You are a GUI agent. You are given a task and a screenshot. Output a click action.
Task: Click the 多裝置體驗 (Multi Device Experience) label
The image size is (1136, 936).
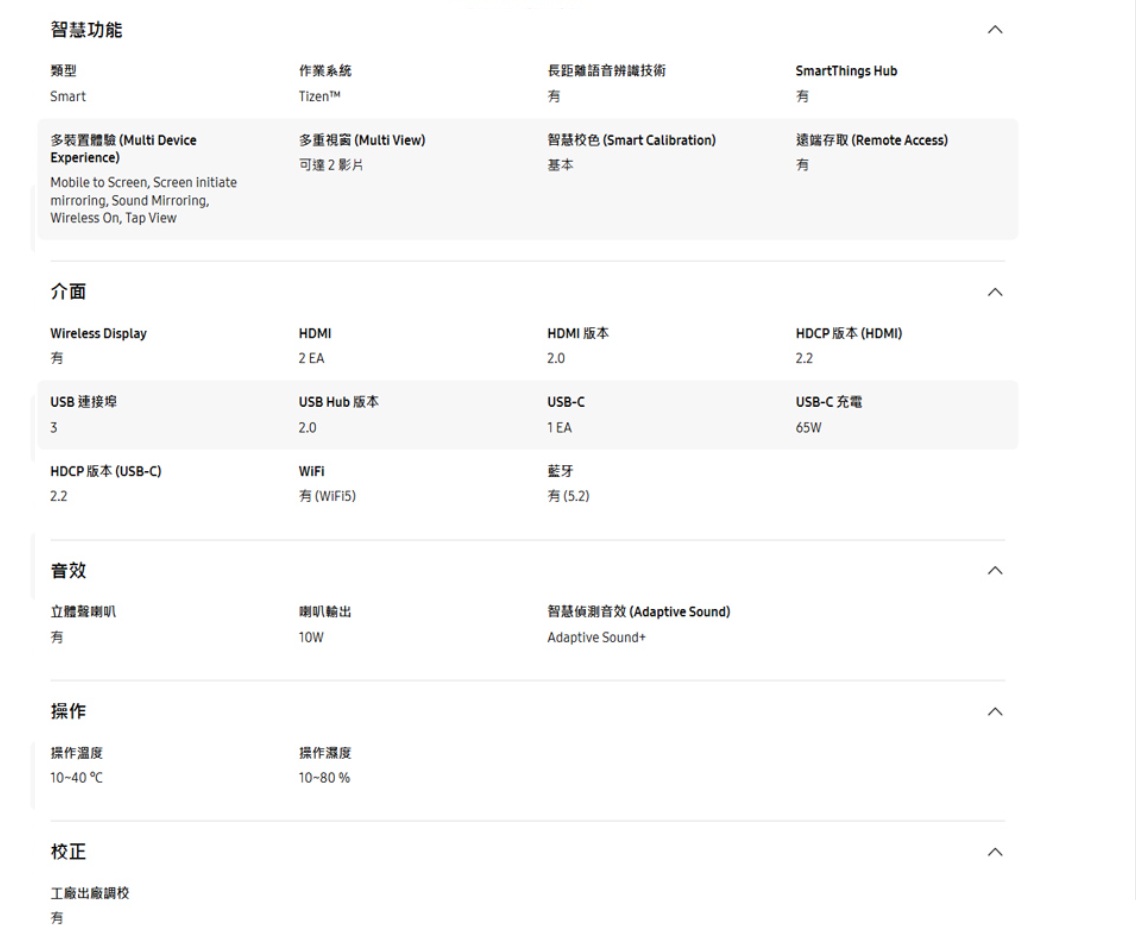coord(123,149)
